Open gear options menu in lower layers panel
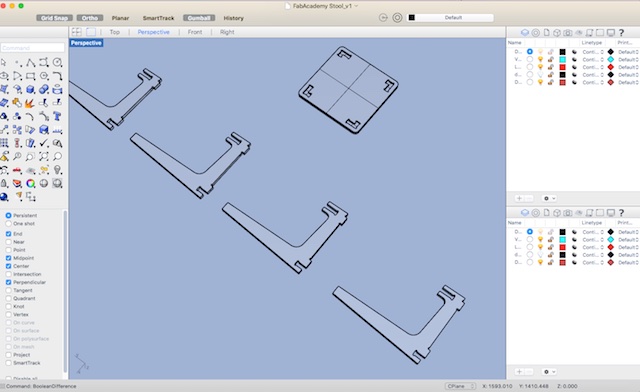The width and height of the screenshot is (640, 392). pyautogui.click(x=549, y=372)
